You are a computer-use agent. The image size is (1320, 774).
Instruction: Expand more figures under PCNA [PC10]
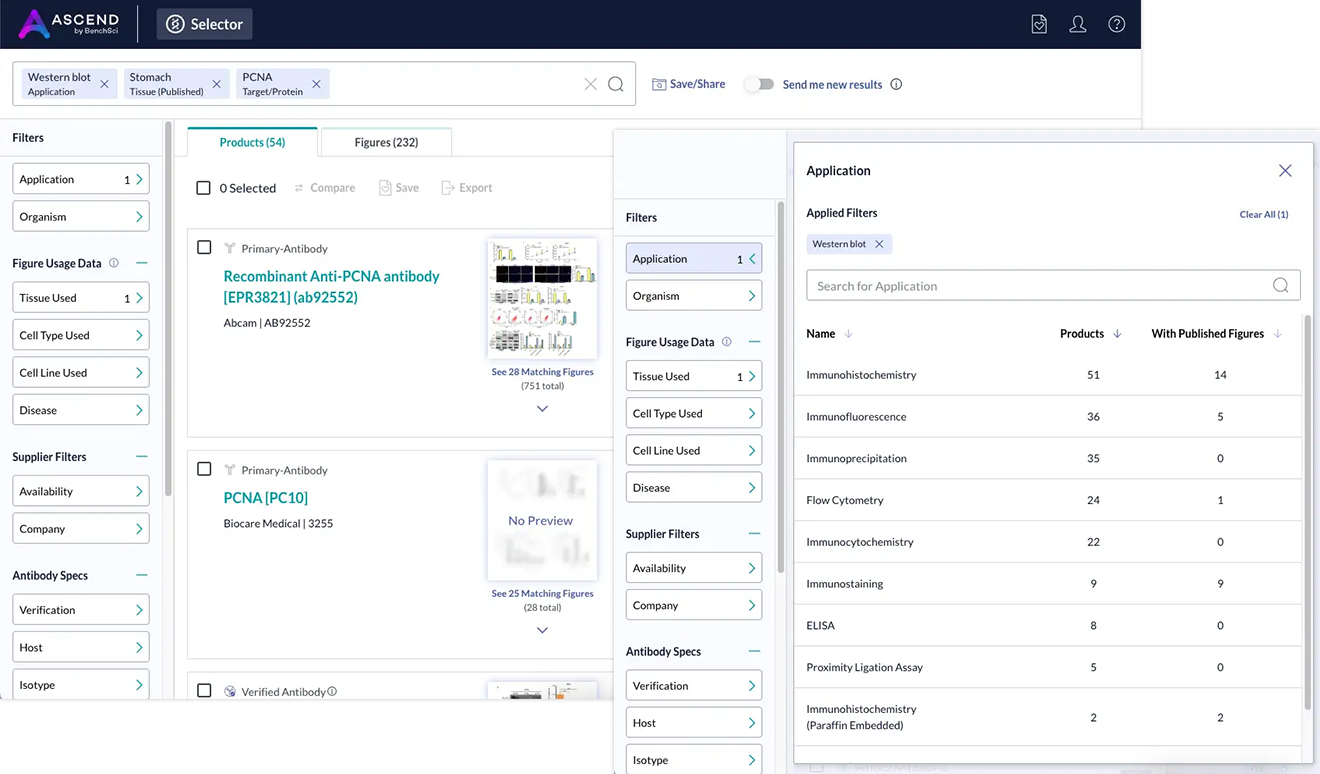(x=542, y=630)
